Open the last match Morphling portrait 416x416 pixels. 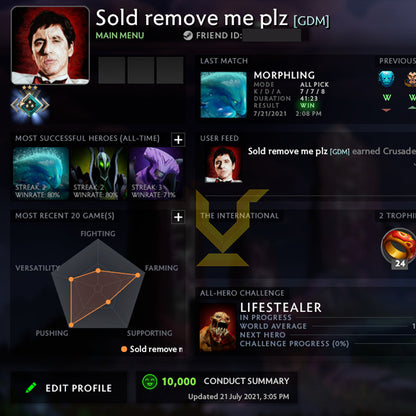coord(224,95)
